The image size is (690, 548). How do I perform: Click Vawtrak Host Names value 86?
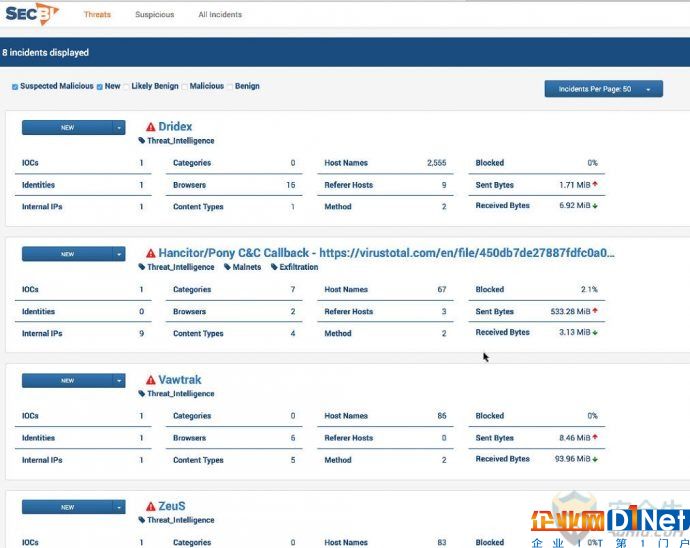click(x=442, y=416)
